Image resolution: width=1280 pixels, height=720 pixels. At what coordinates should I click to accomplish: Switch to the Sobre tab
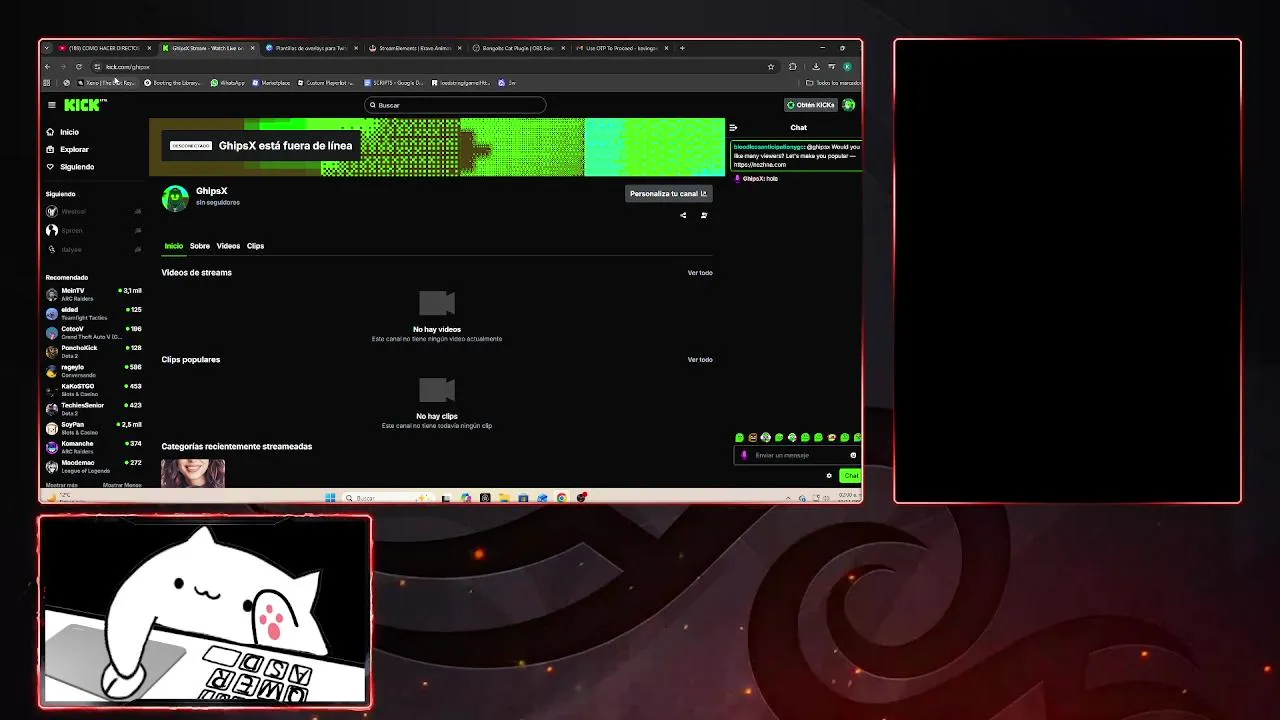coord(200,246)
